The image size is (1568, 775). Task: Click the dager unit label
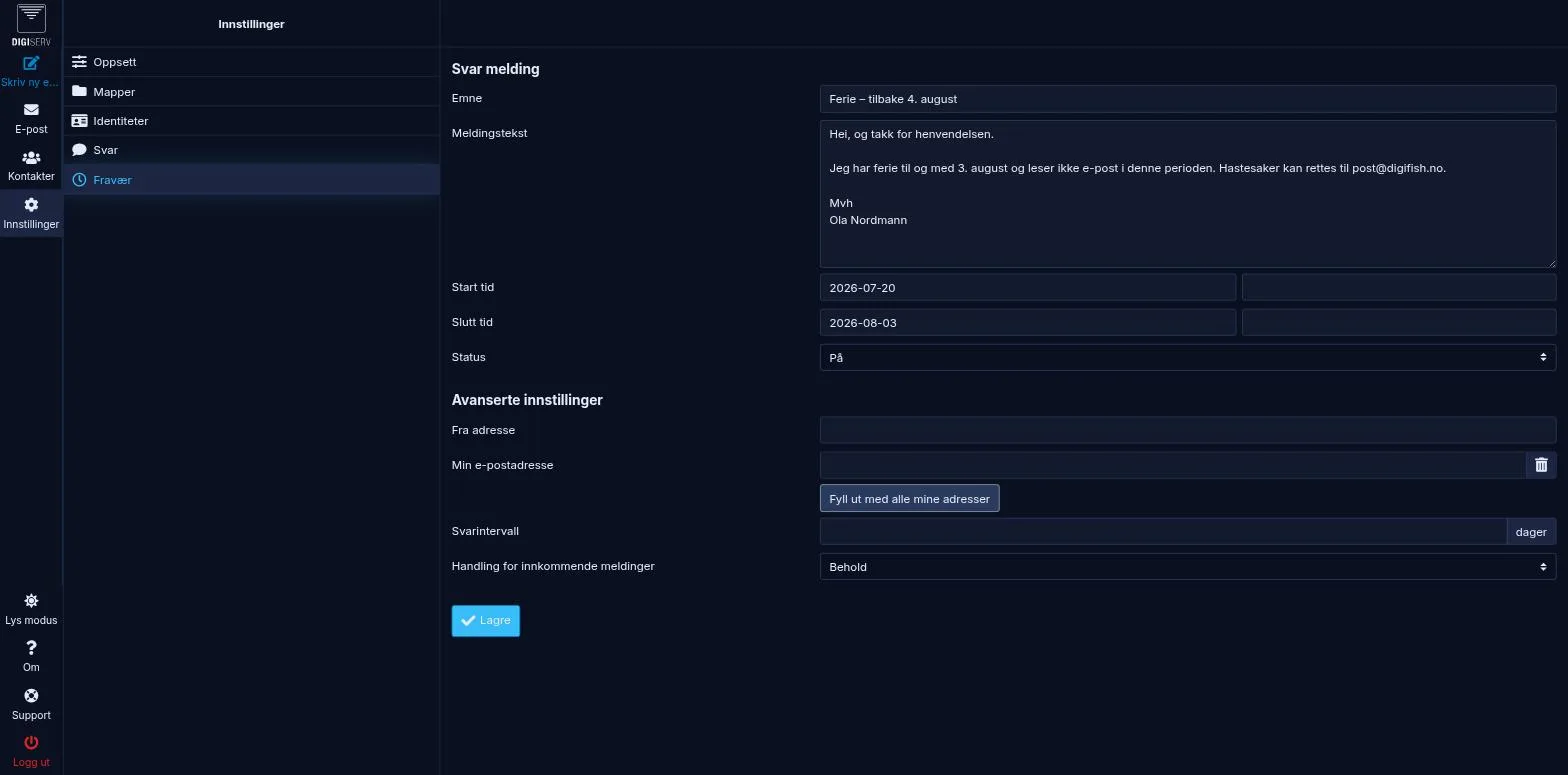click(x=1531, y=532)
